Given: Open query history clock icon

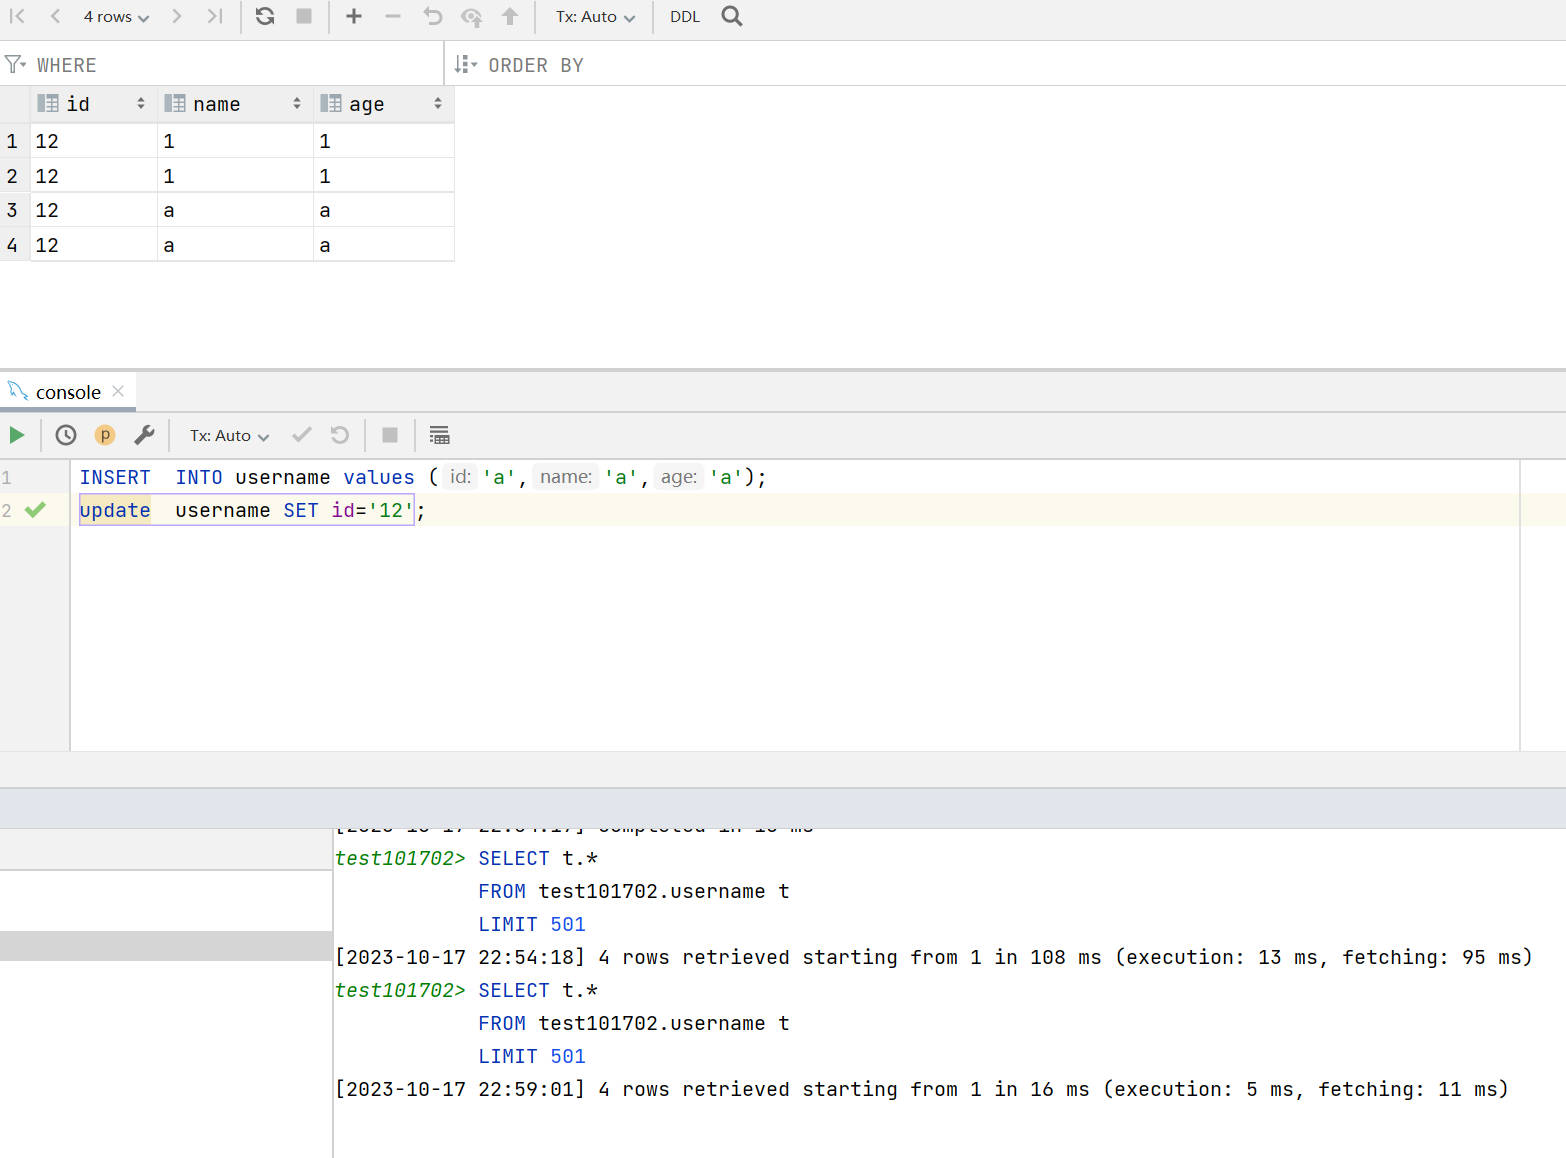Looking at the screenshot, I should (x=66, y=435).
